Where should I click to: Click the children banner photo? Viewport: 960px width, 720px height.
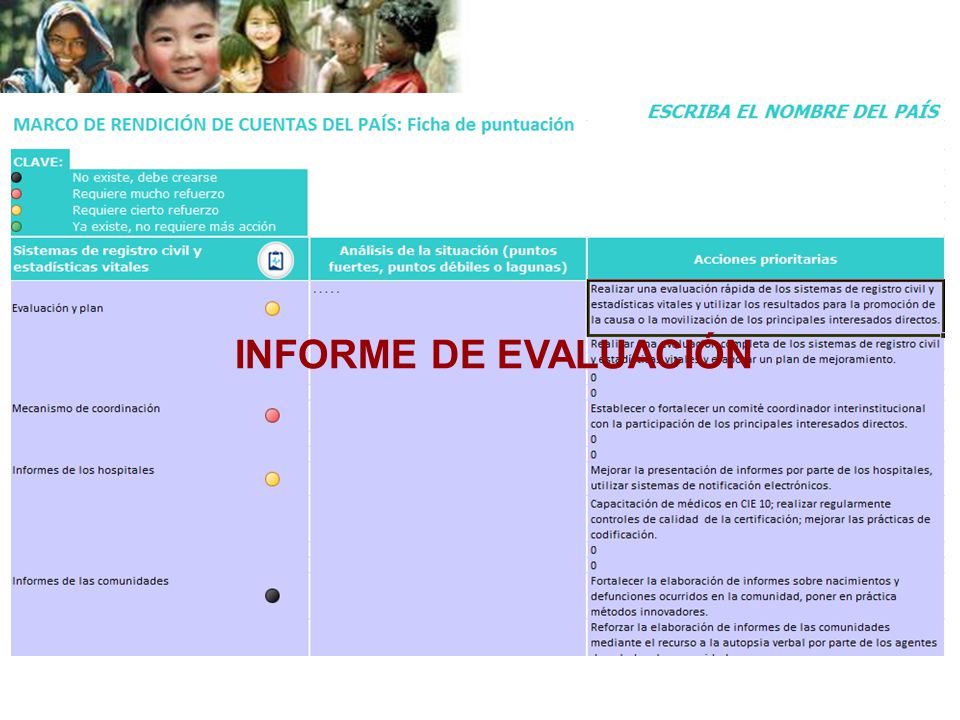click(230, 46)
